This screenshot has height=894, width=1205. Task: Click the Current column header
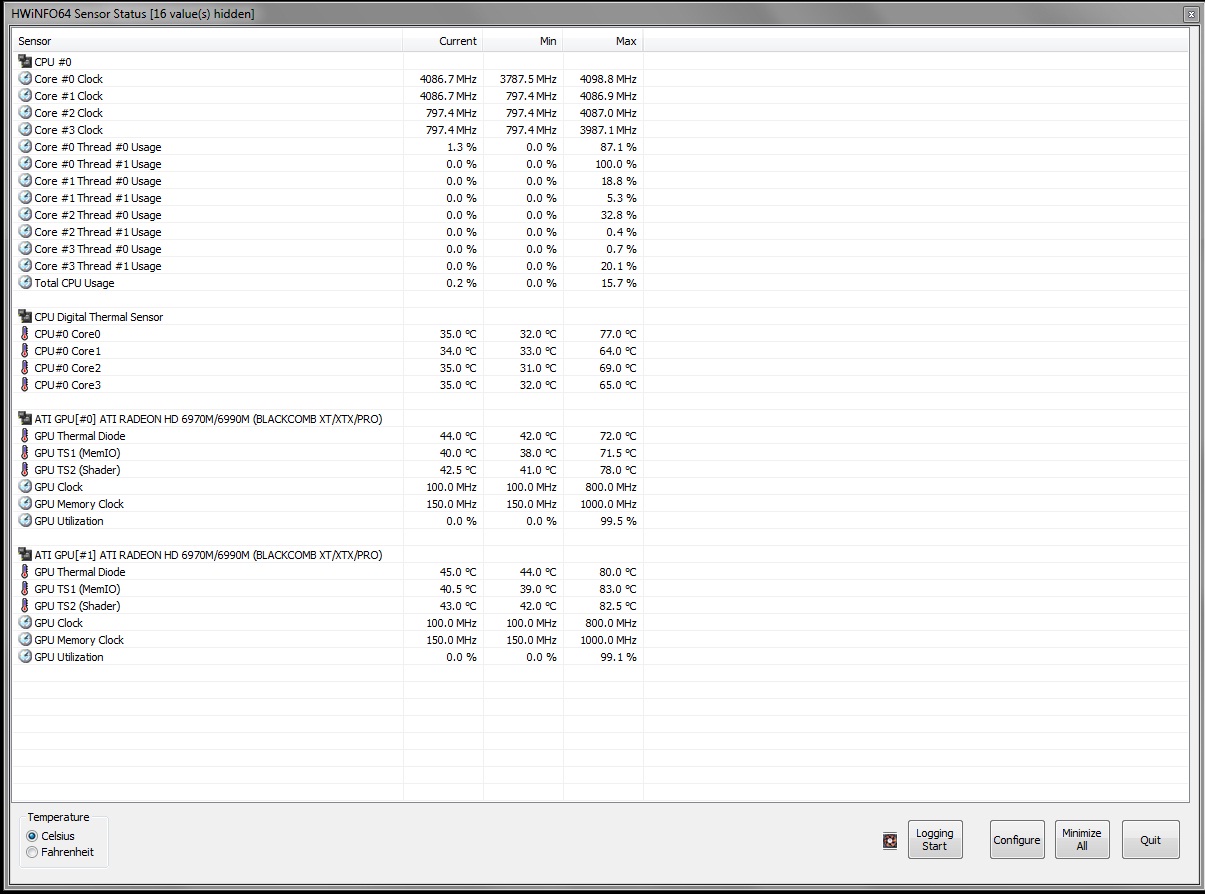pos(443,41)
